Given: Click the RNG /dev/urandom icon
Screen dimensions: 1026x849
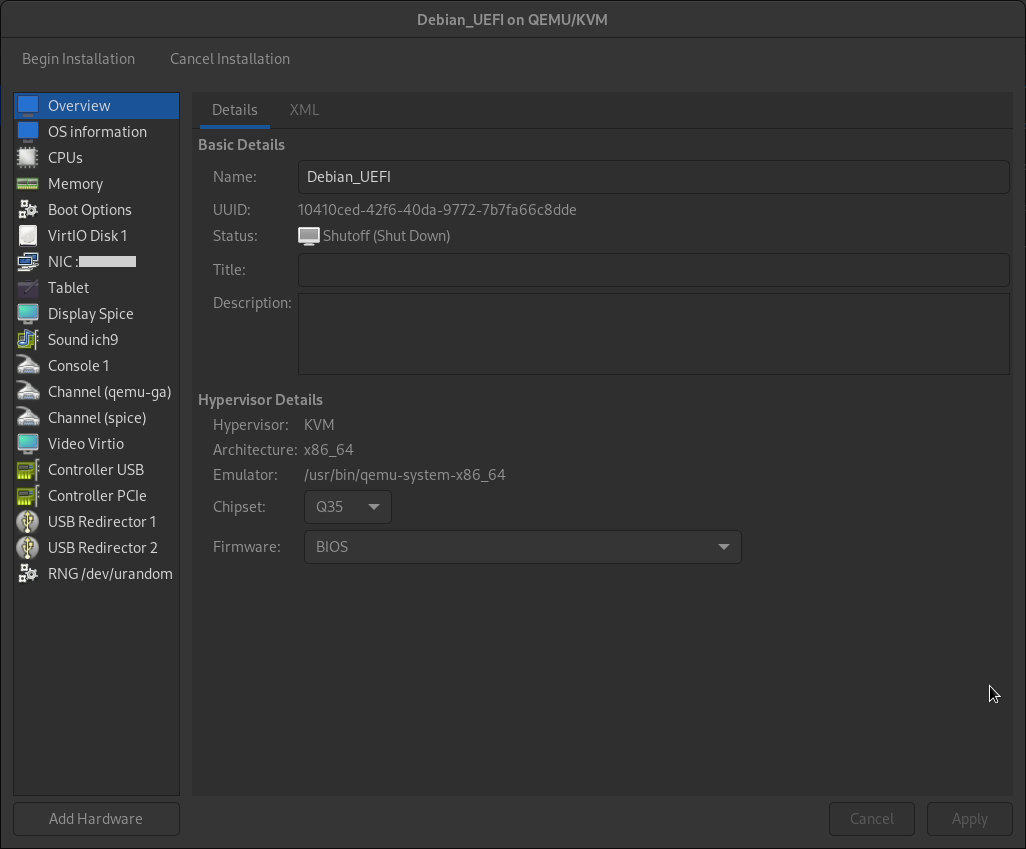Looking at the screenshot, I should (x=28, y=574).
